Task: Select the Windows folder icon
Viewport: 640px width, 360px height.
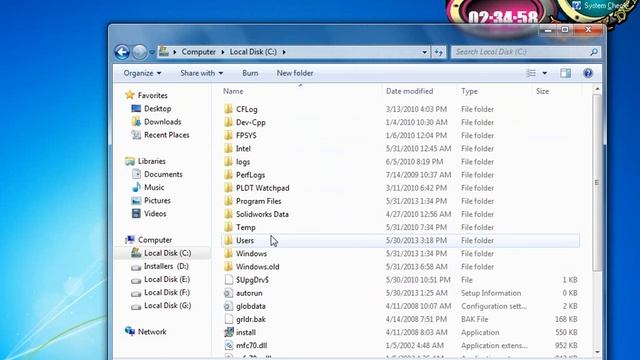Action: click(x=229, y=253)
